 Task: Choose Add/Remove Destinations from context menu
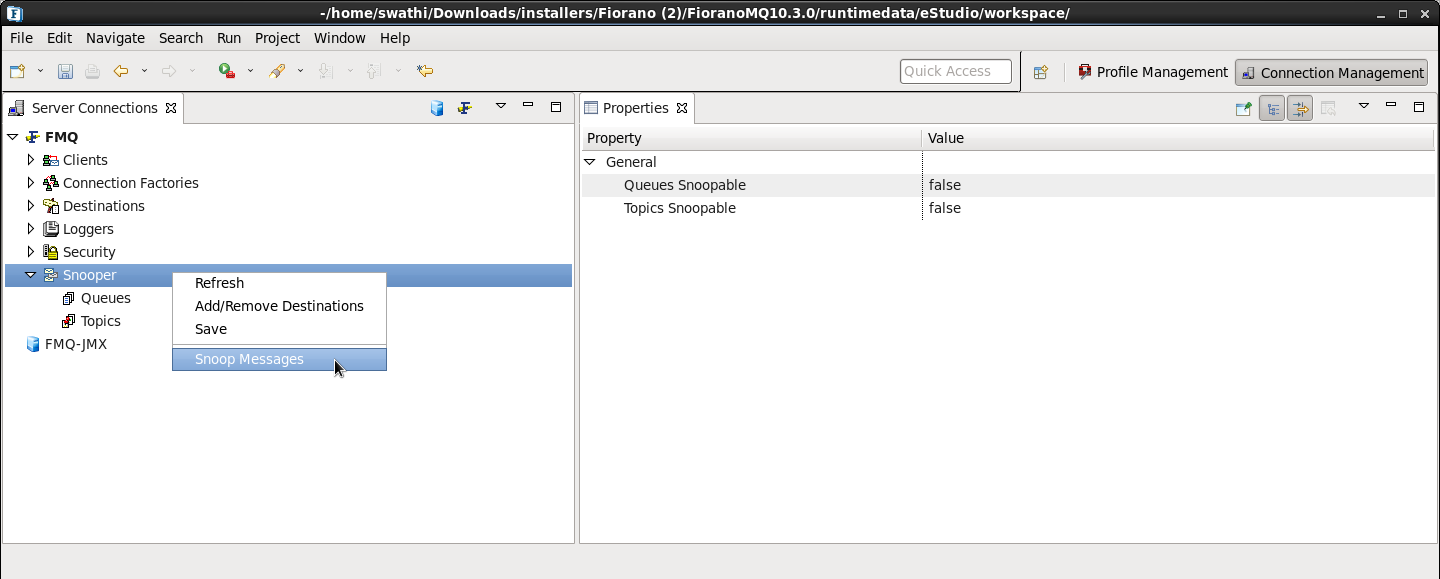point(279,306)
